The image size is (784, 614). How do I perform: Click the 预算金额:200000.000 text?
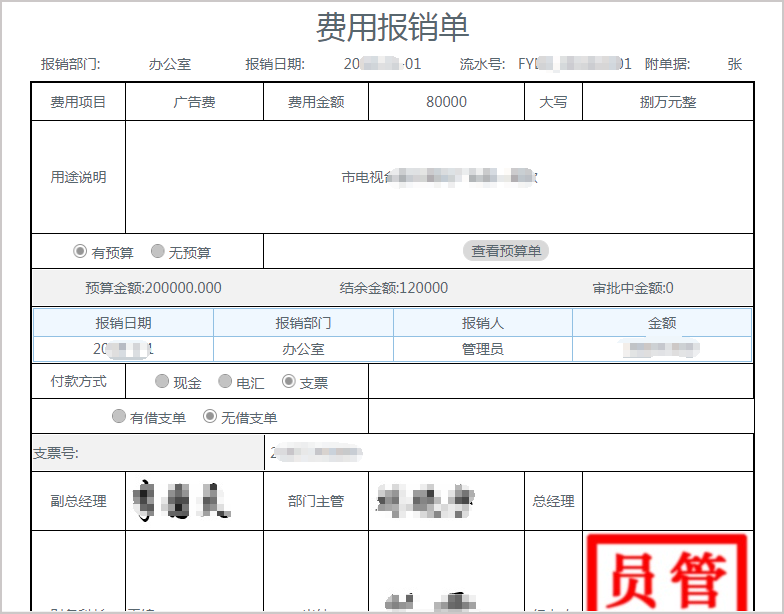[153, 288]
